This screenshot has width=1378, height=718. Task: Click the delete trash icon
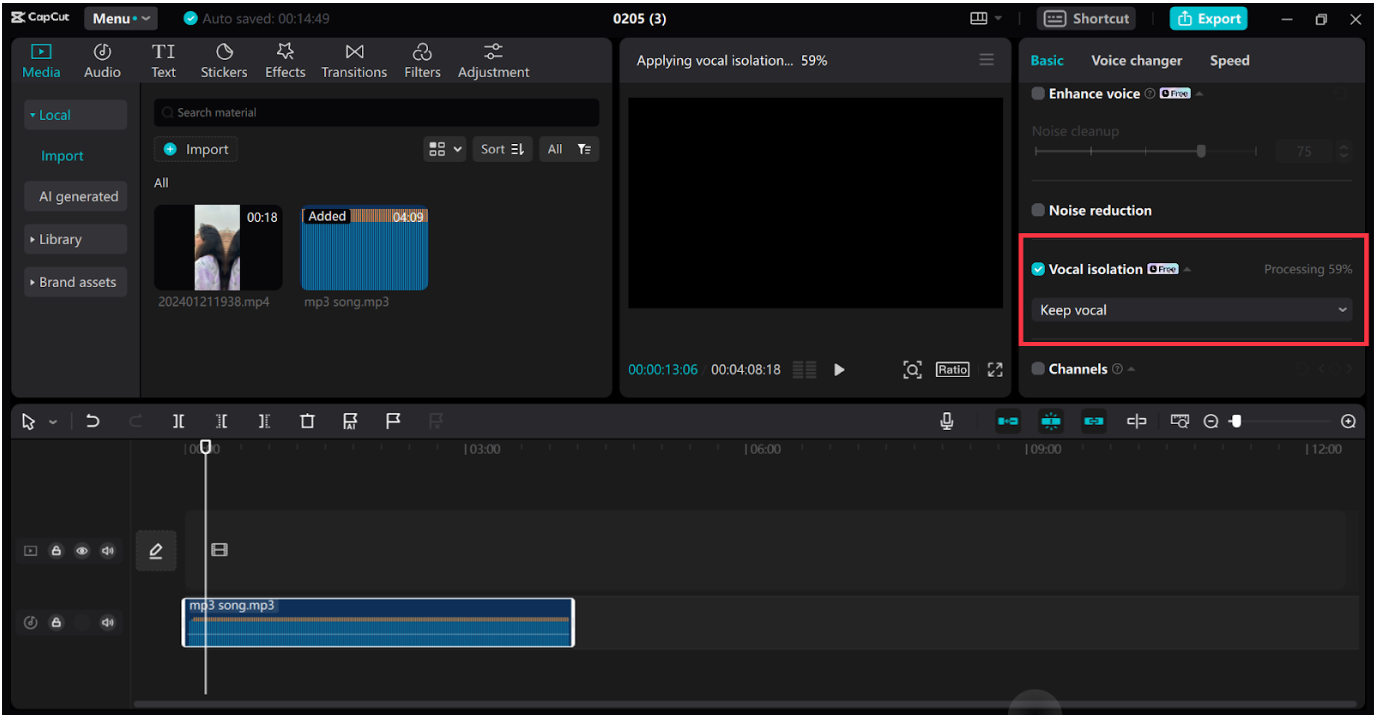(307, 422)
